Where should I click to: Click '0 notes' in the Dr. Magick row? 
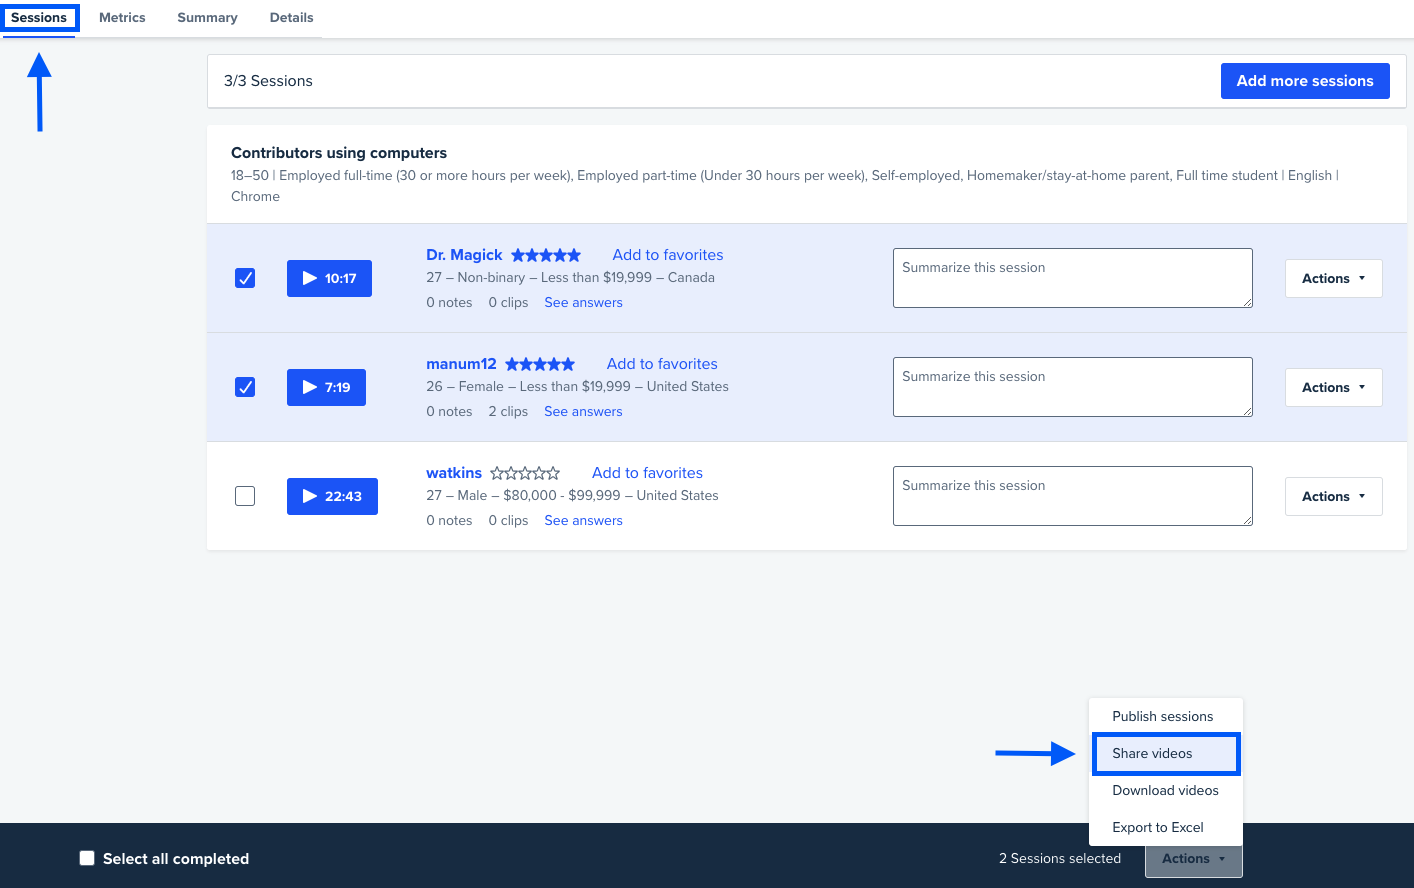tap(449, 303)
